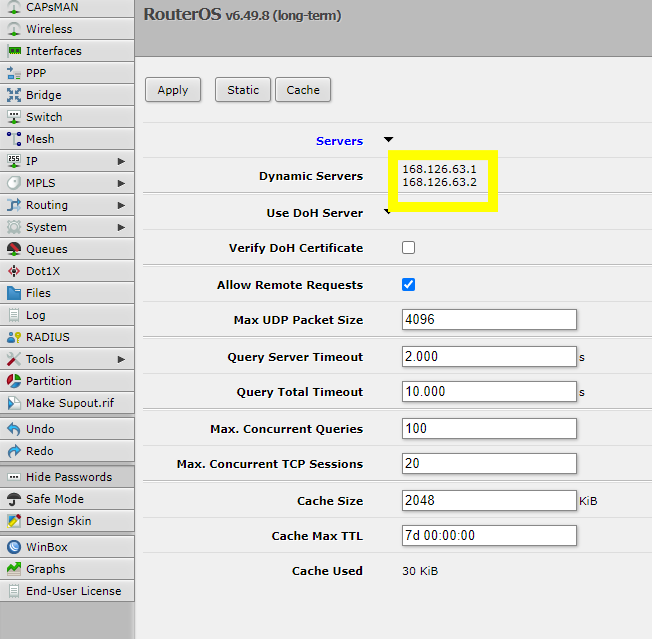Open the Wireless menu item
Viewport: 652px width, 639px height.
[67, 29]
